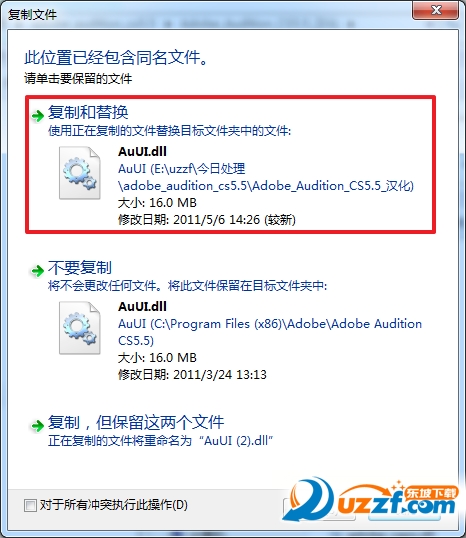Close the 复制文件 dialog with the X button
This screenshot has width=466, height=538.
tap(435, 10)
